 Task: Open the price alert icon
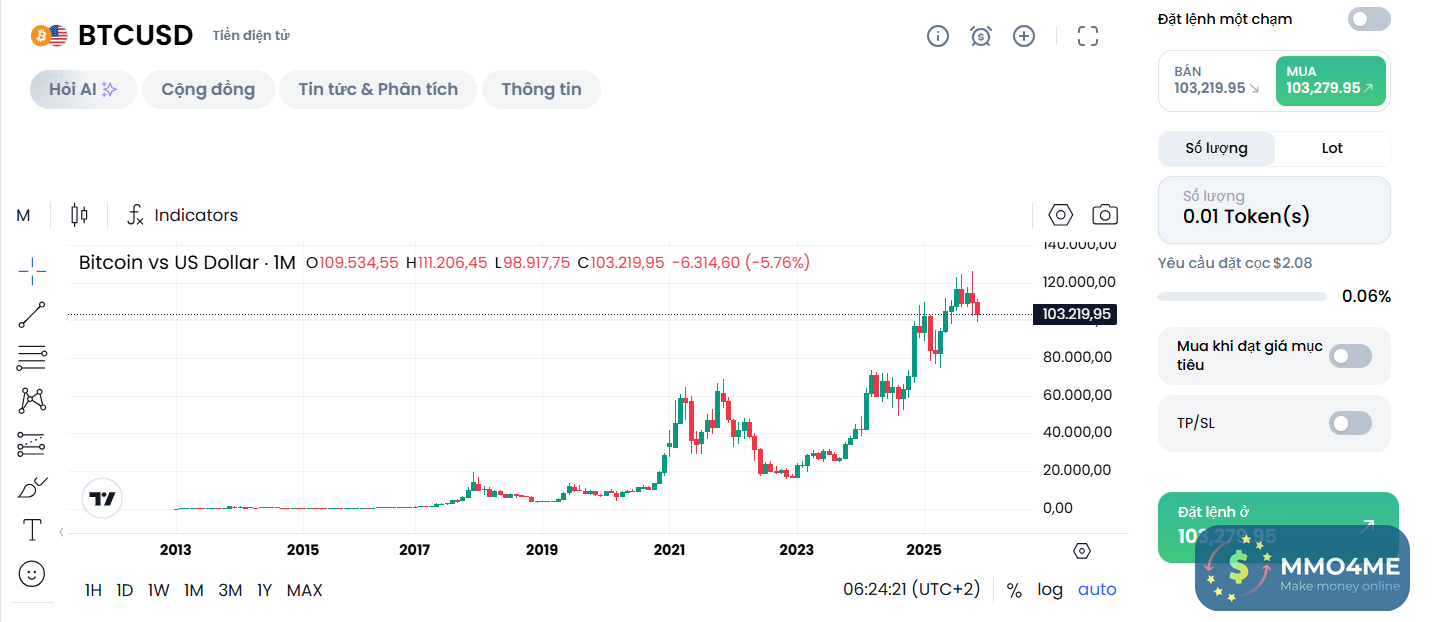coord(981,36)
